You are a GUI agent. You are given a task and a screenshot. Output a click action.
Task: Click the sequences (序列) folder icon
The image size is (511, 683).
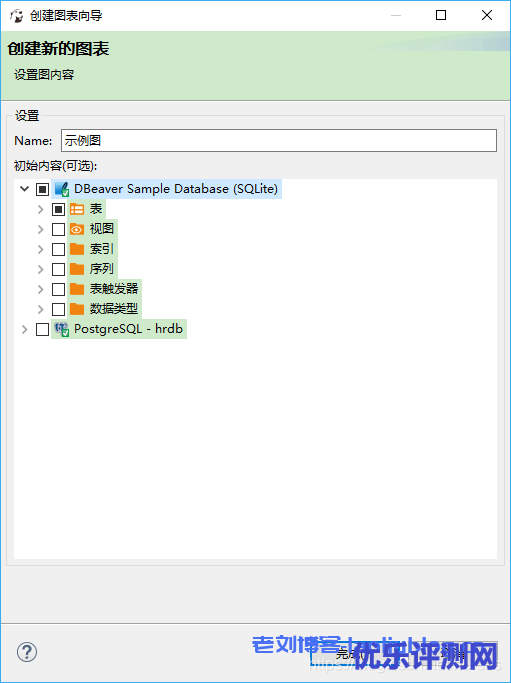77,270
